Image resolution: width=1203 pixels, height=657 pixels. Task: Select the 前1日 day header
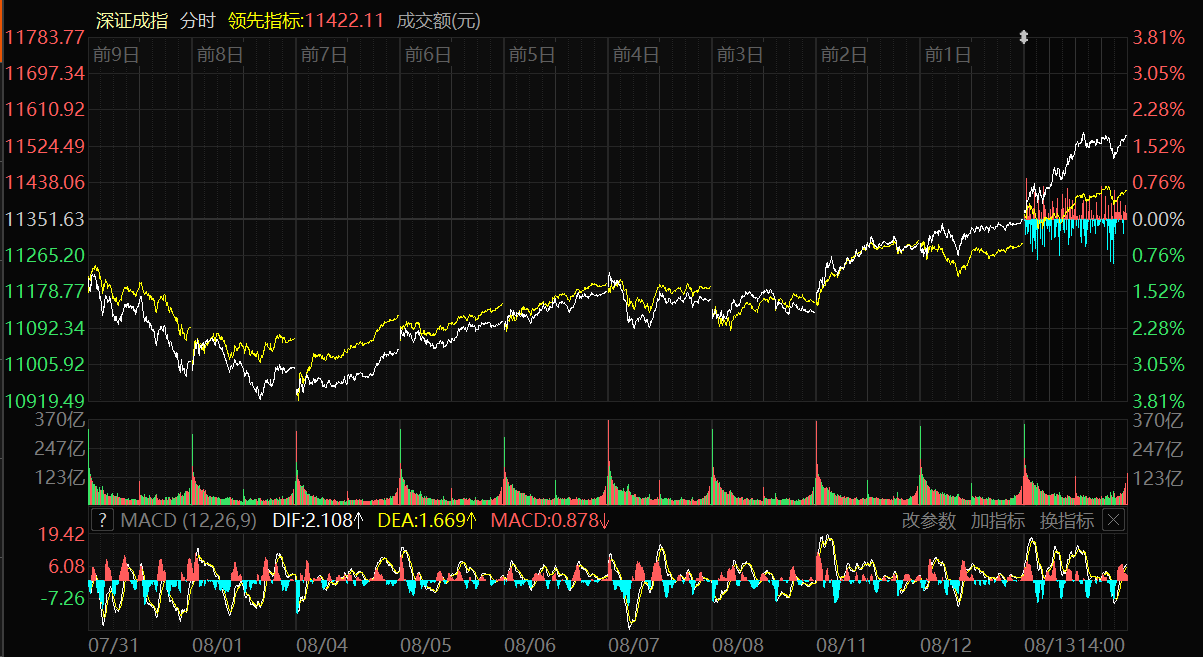pyautogui.click(x=947, y=55)
